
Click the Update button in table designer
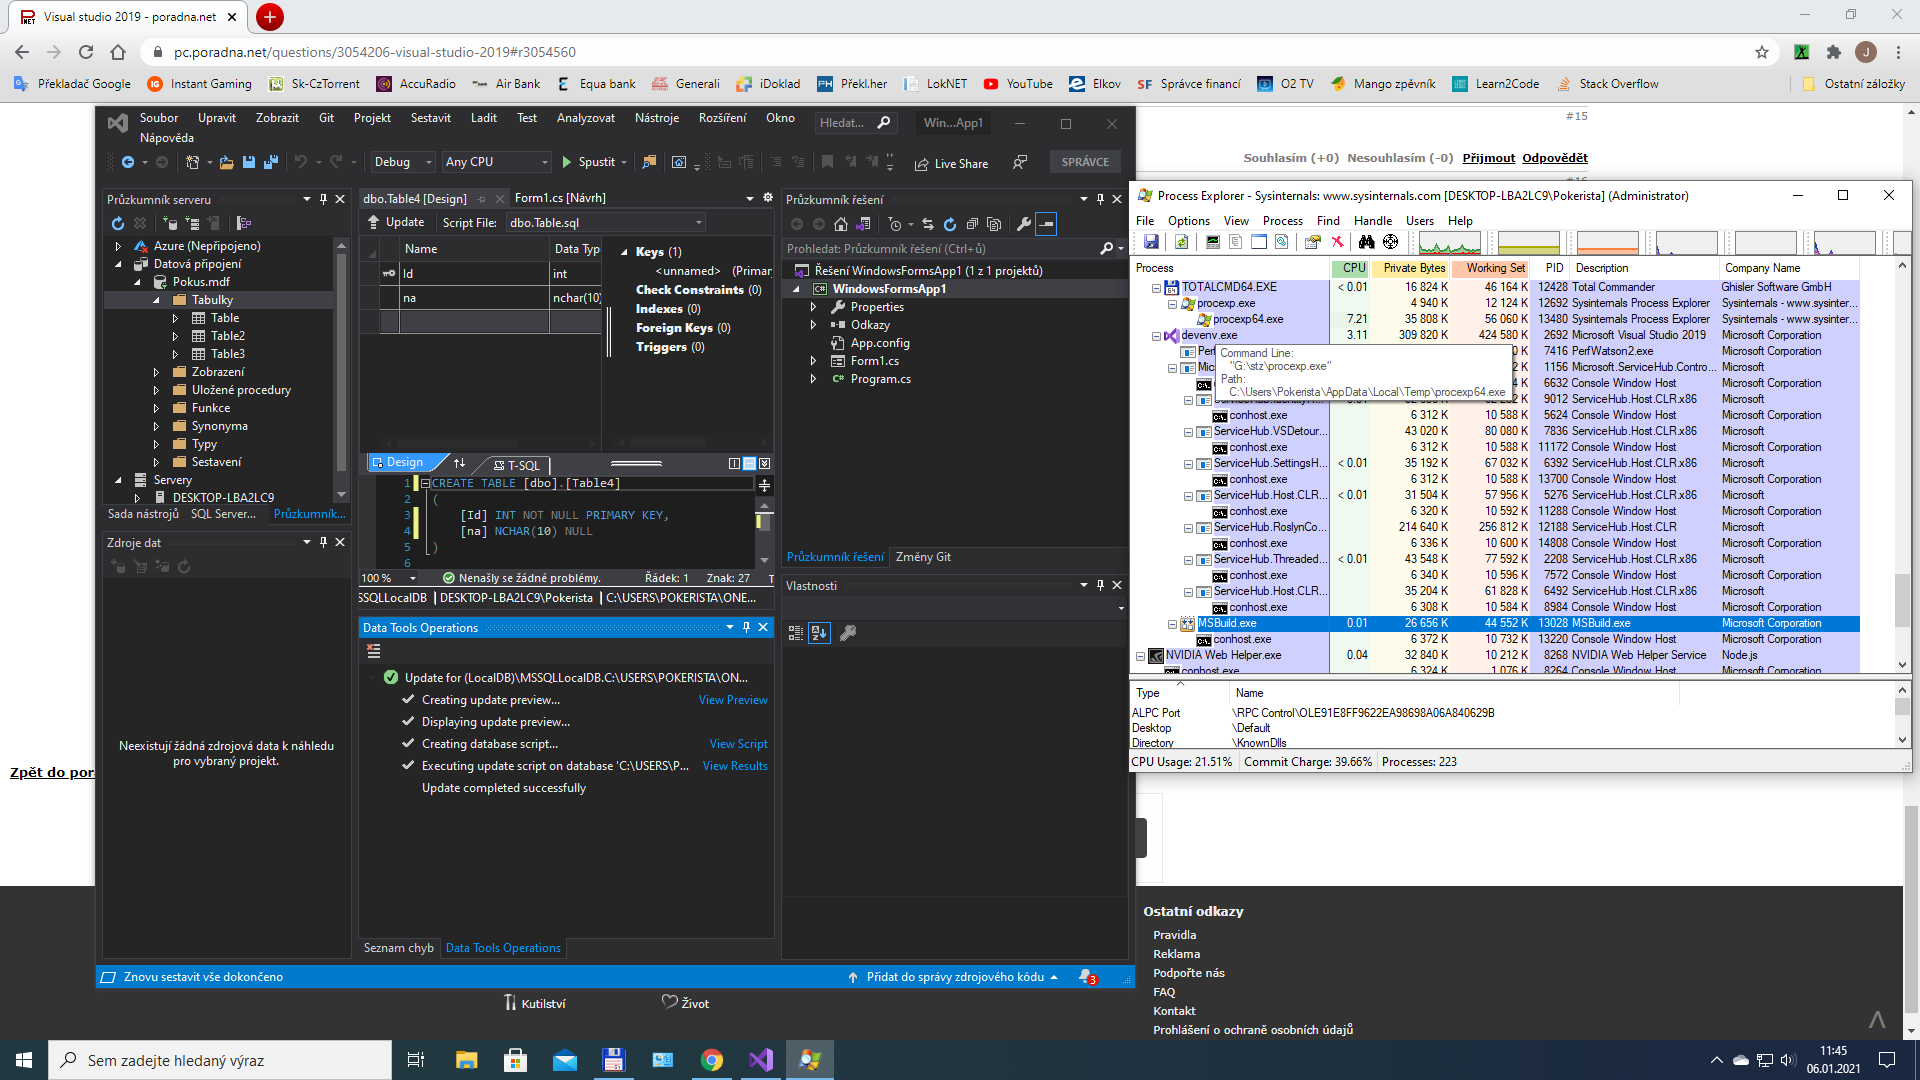396,222
